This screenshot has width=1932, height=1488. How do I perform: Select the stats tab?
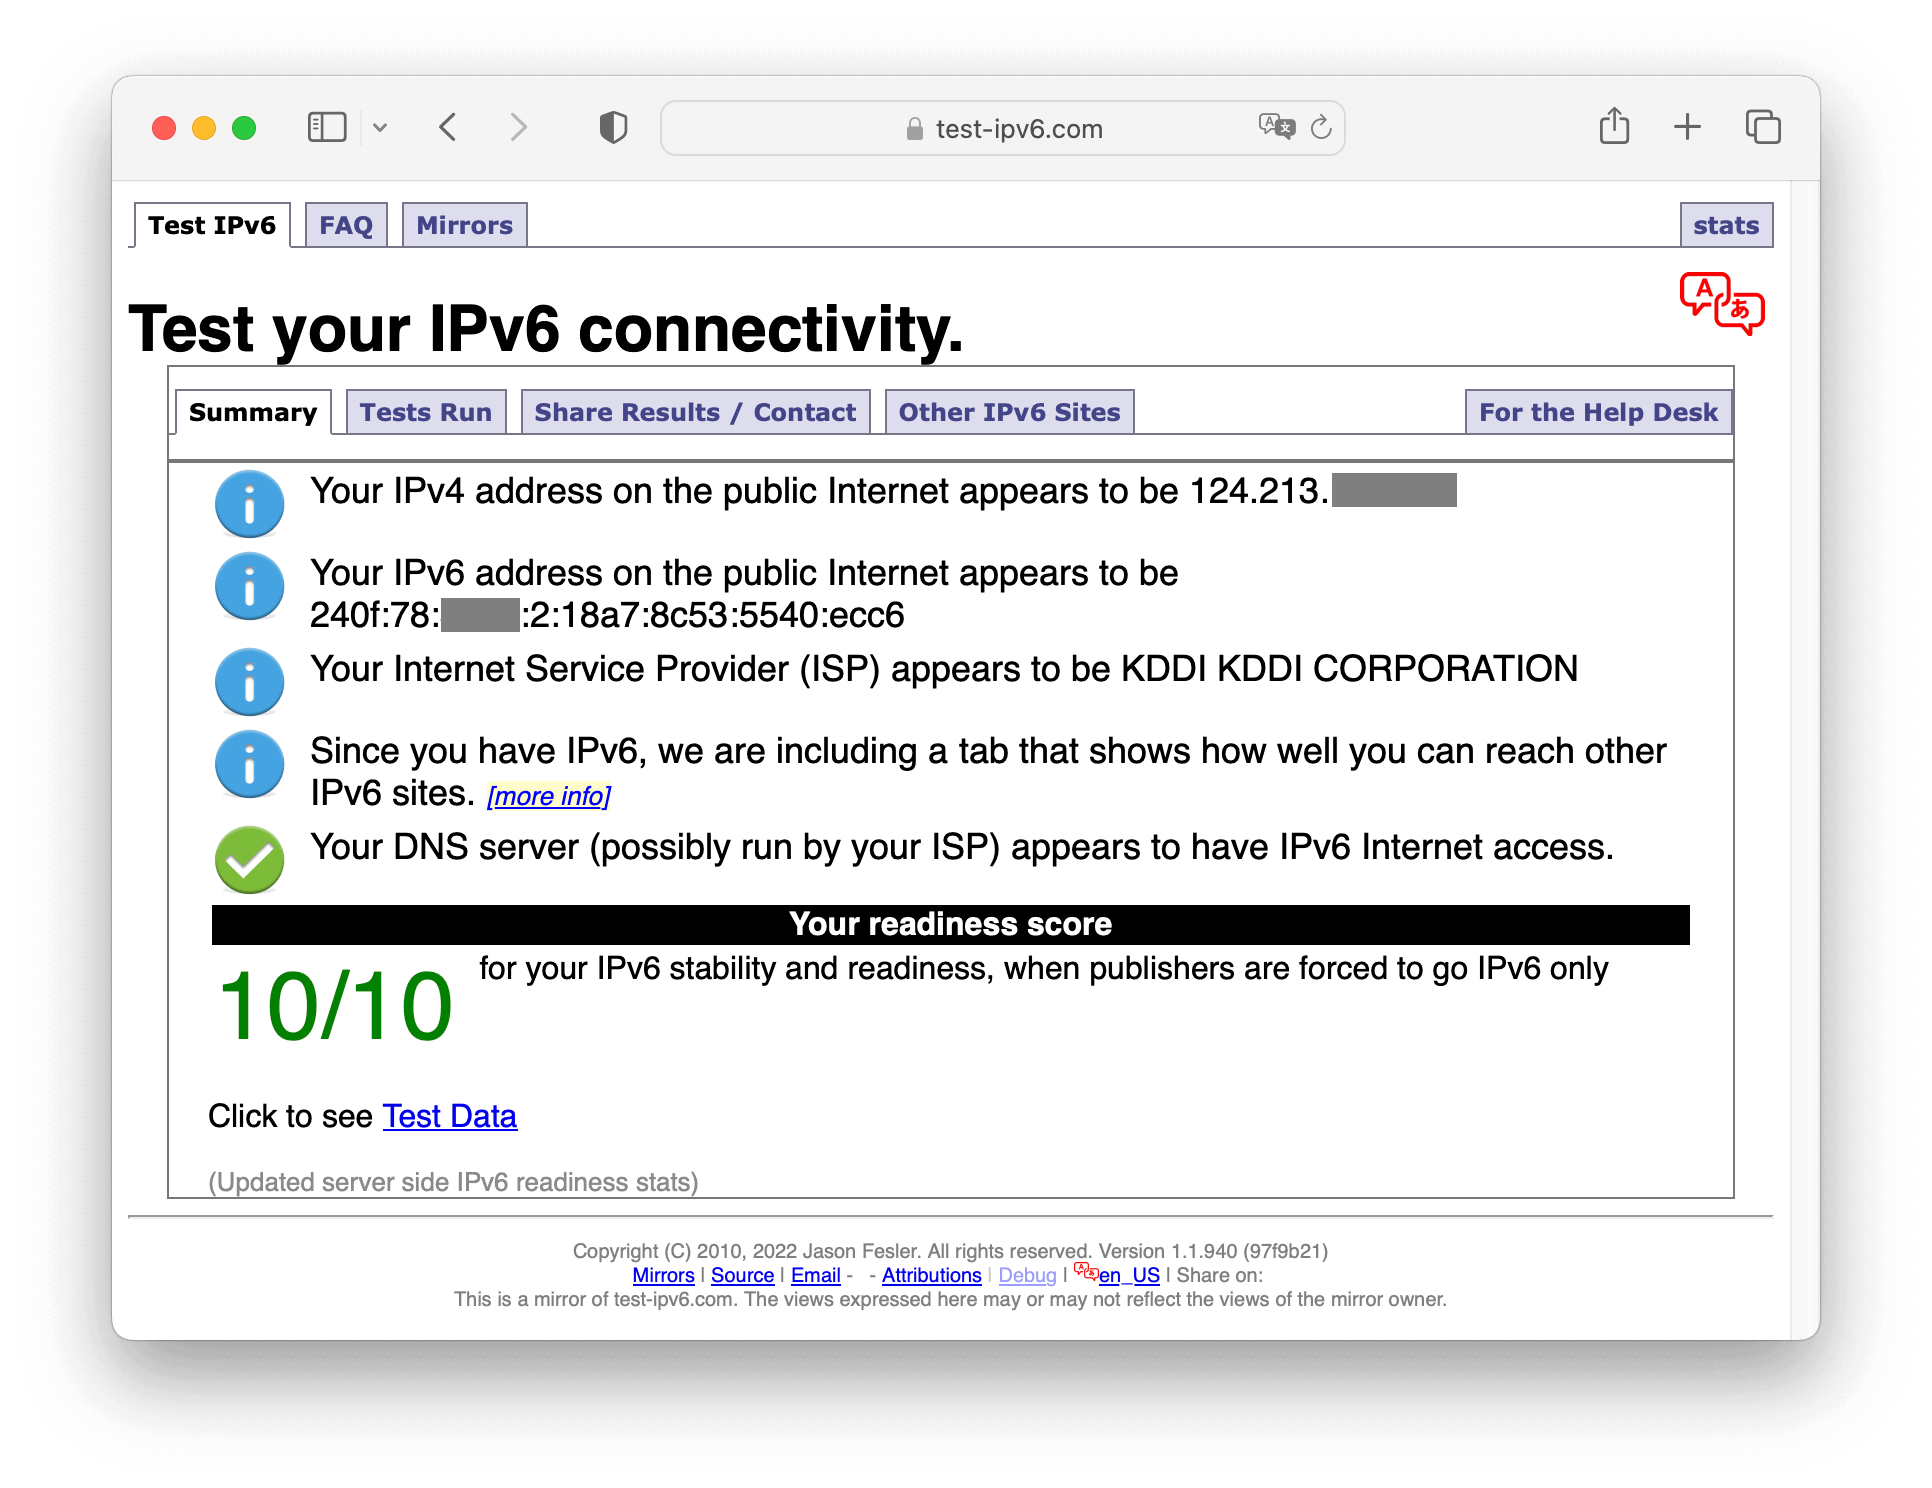click(1726, 225)
